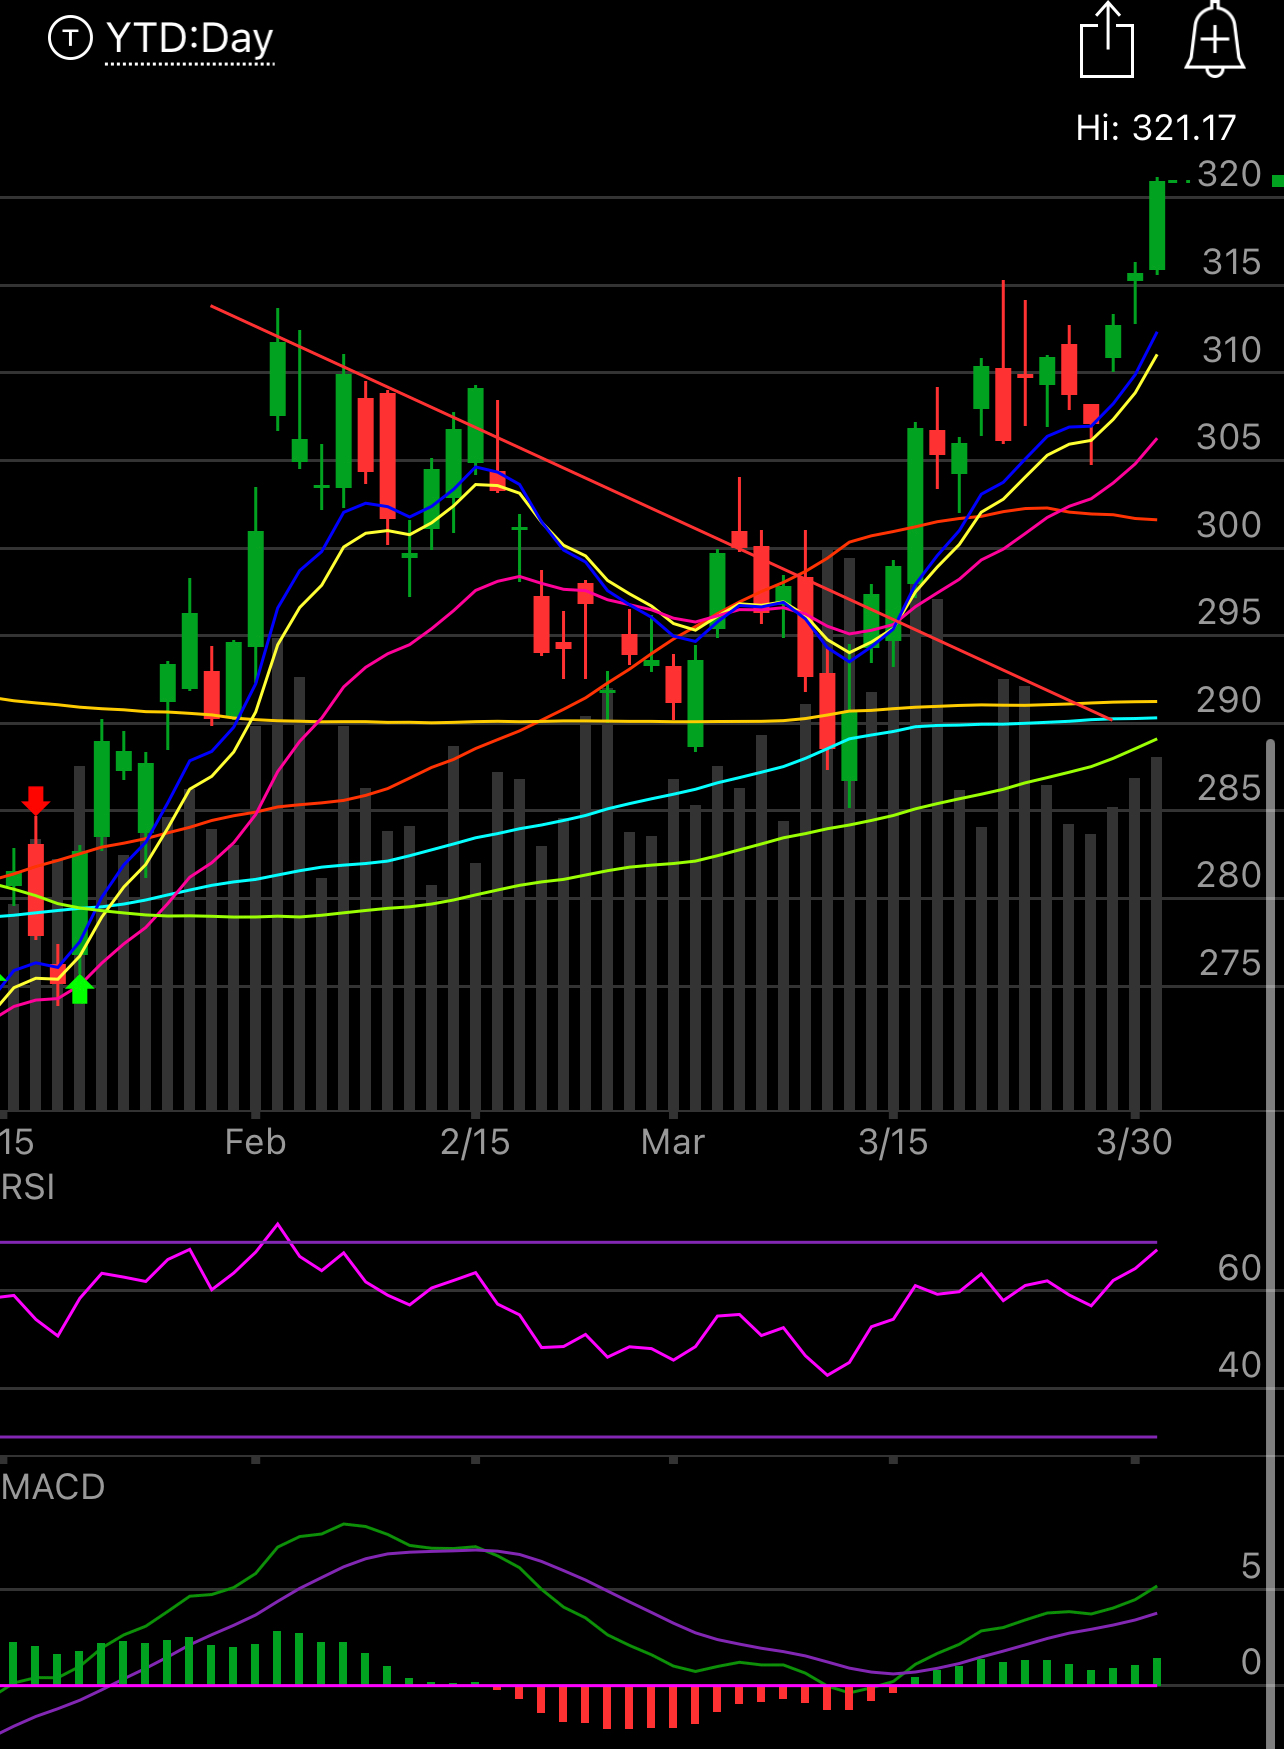Select the RSI indicator label
Image resolution: width=1284 pixels, height=1749 pixels.
(x=28, y=1187)
